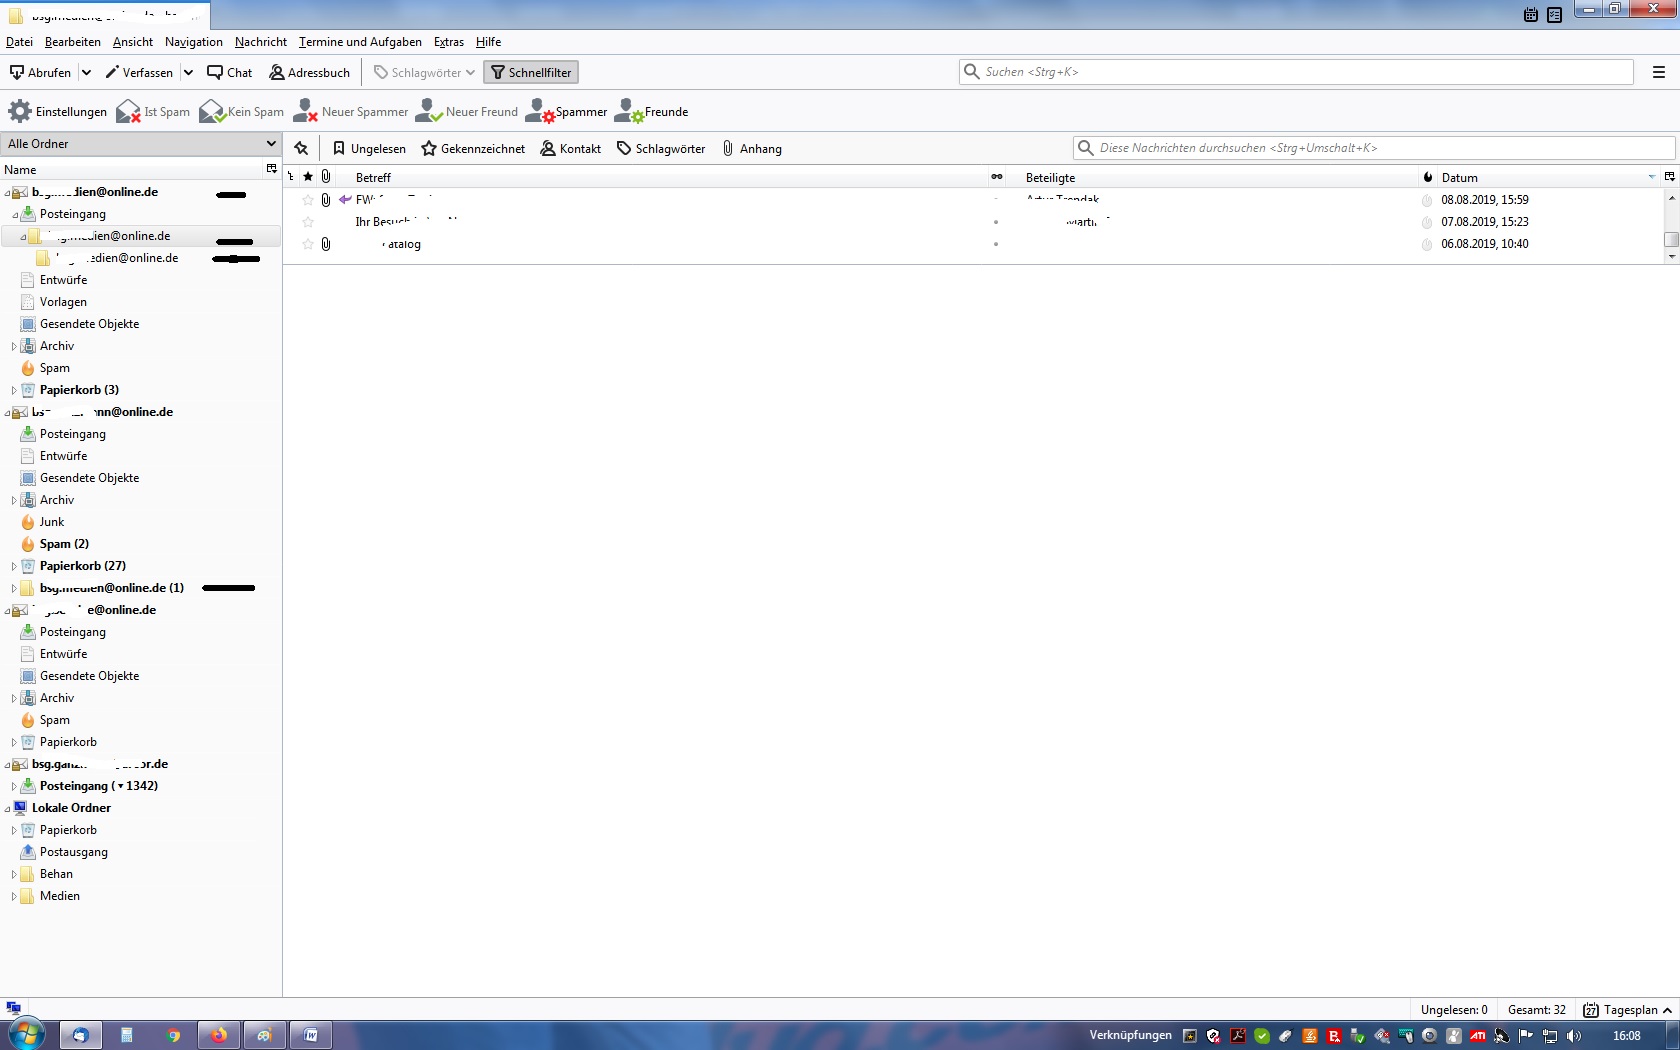Screen dimensions: 1680x1050
Task: Sort by the star column header
Action: [x=308, y=177]
